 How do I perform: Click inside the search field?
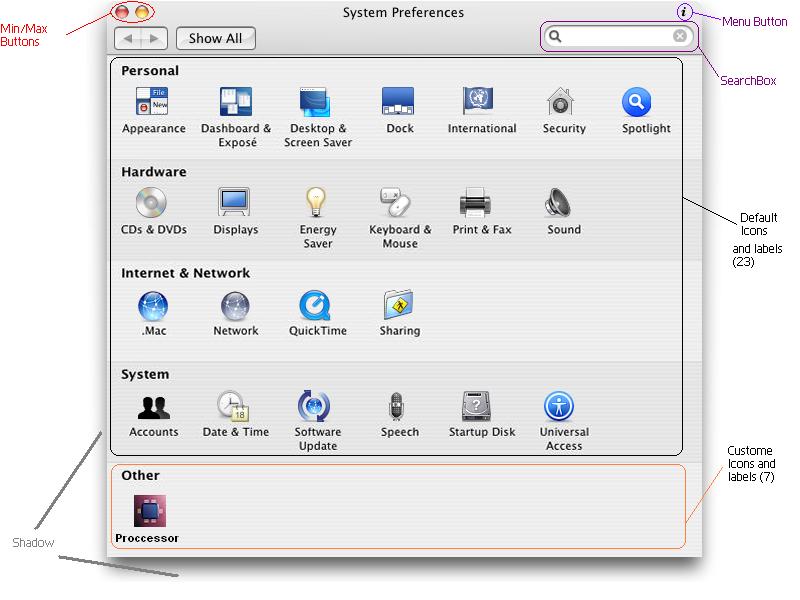619,36
